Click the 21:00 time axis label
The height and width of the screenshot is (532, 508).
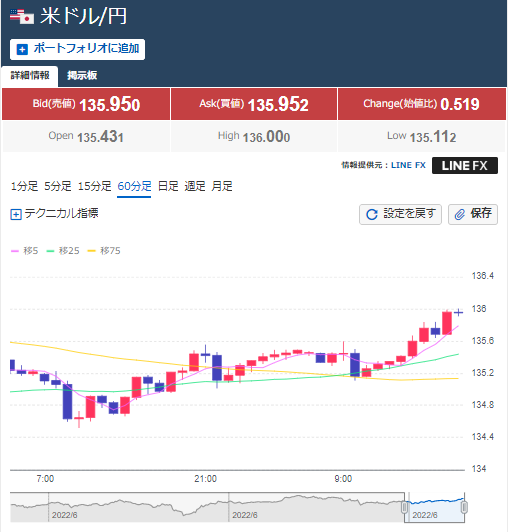pyautogui.click(x=205, y=479)
